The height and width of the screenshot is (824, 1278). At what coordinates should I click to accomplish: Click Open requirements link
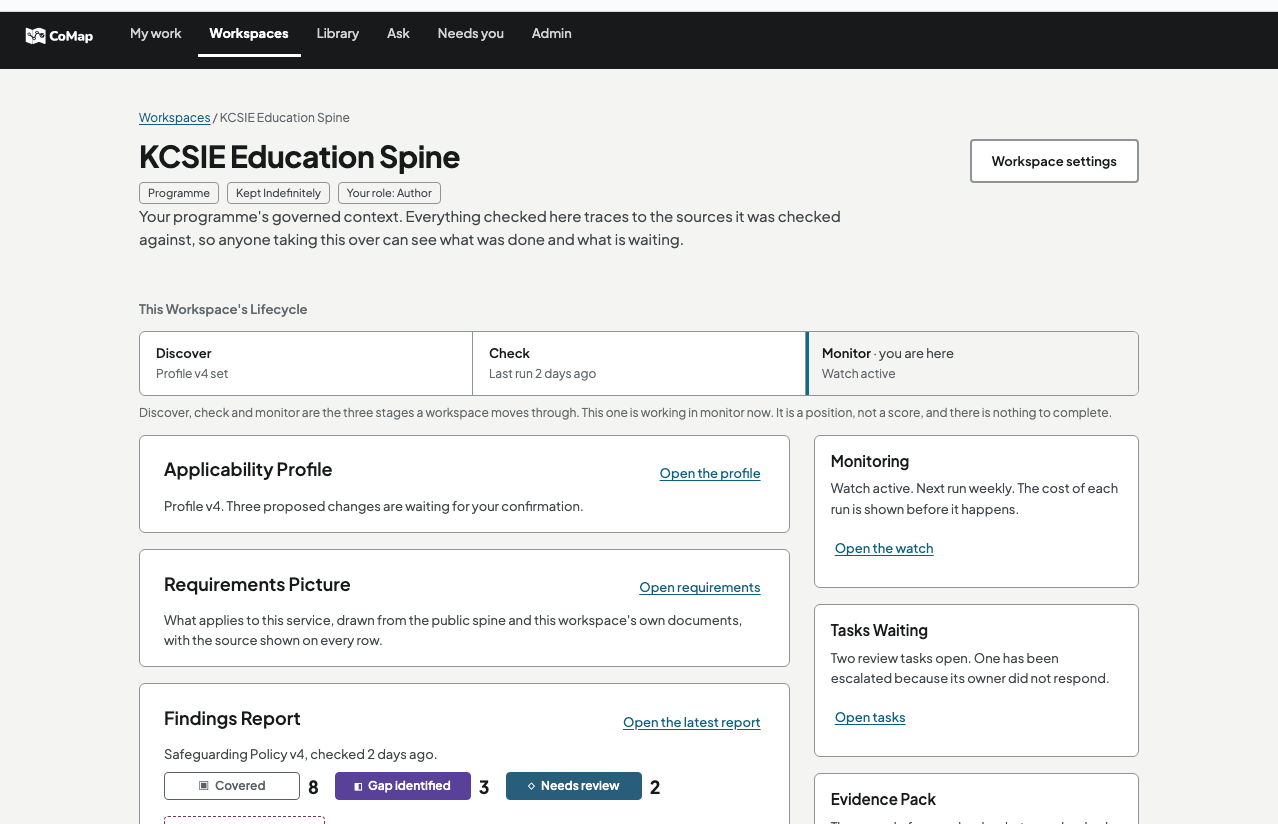[700, 588]
